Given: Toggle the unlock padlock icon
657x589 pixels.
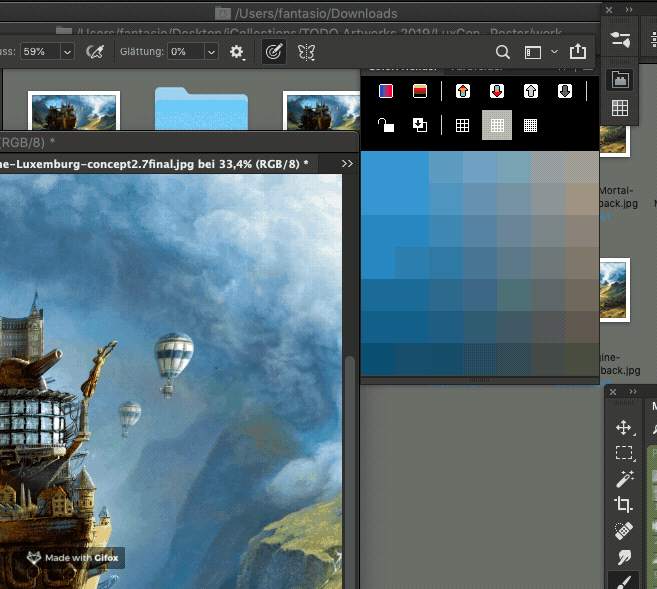Looking at the screenshot, I should pyautogui.click(x=385, y=125).
